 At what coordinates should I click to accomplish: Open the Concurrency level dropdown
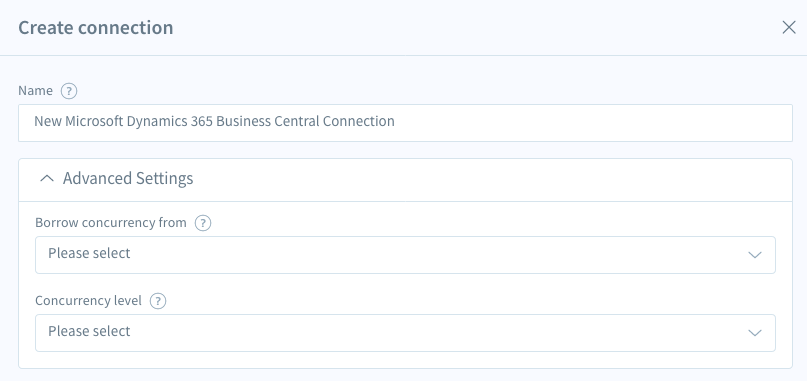(x=405, y=333)
